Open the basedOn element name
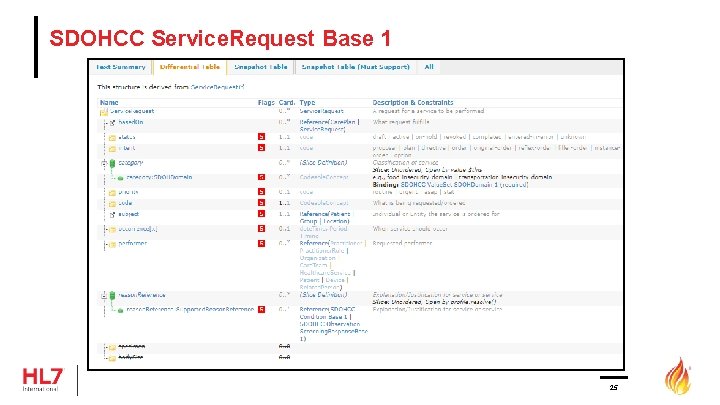This screenshot has height=405, width=720. tap(131, 122)
